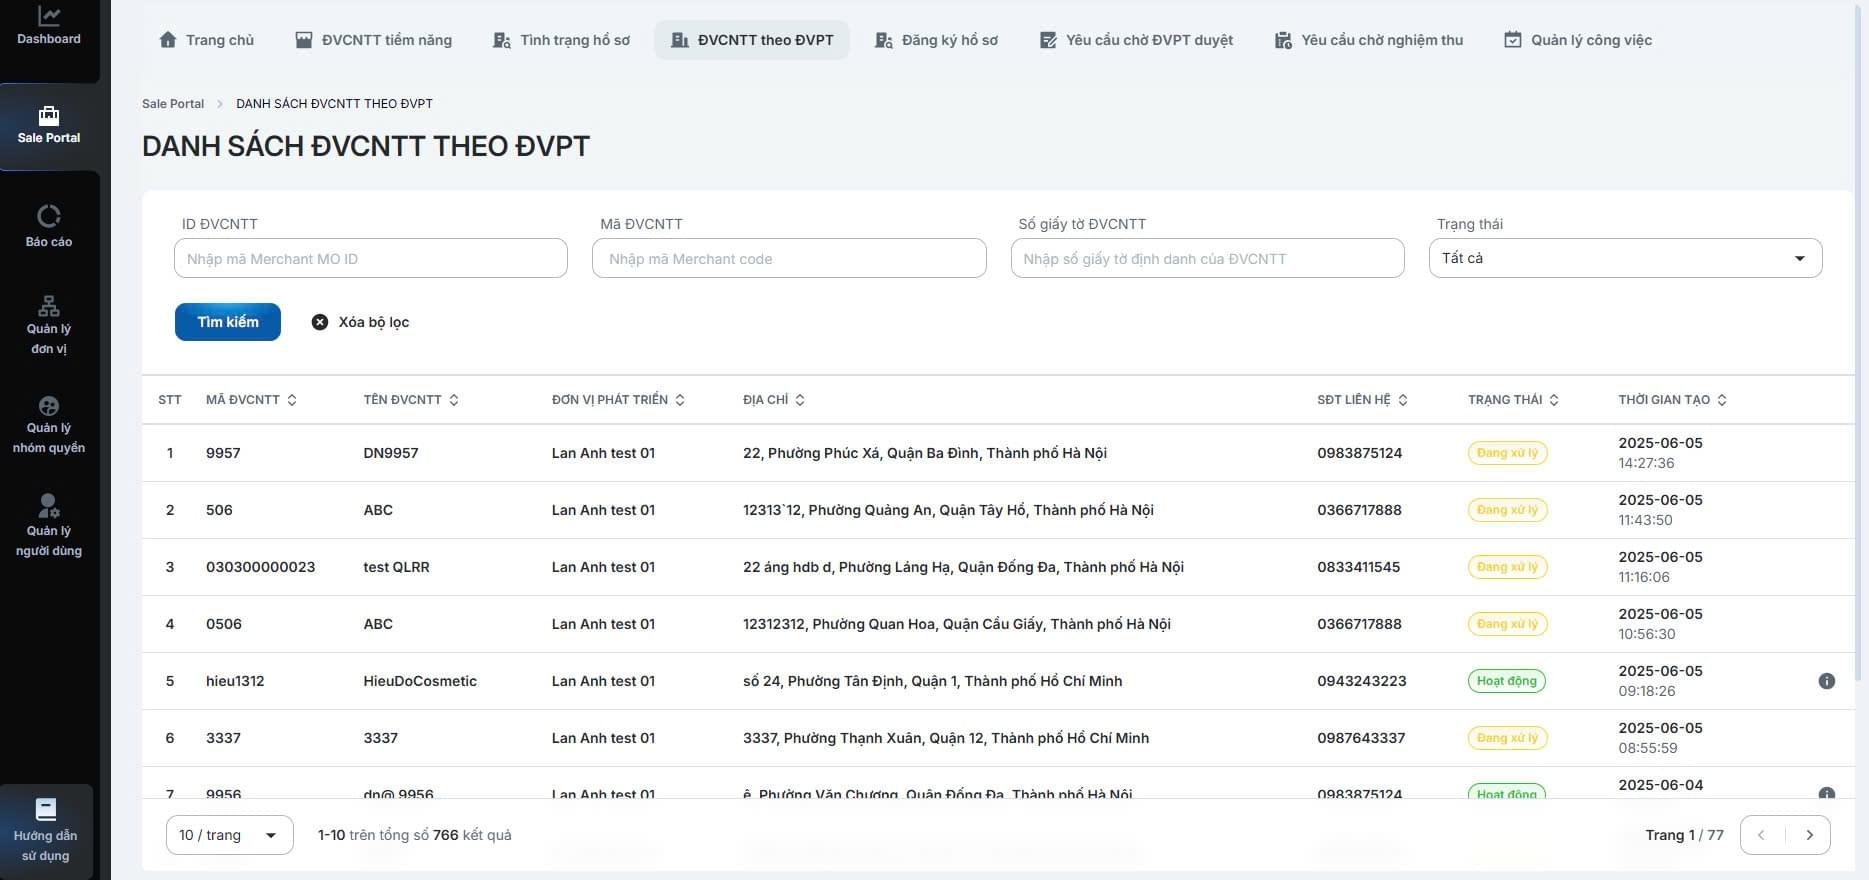Go to next page of results

pos(1808,835)
